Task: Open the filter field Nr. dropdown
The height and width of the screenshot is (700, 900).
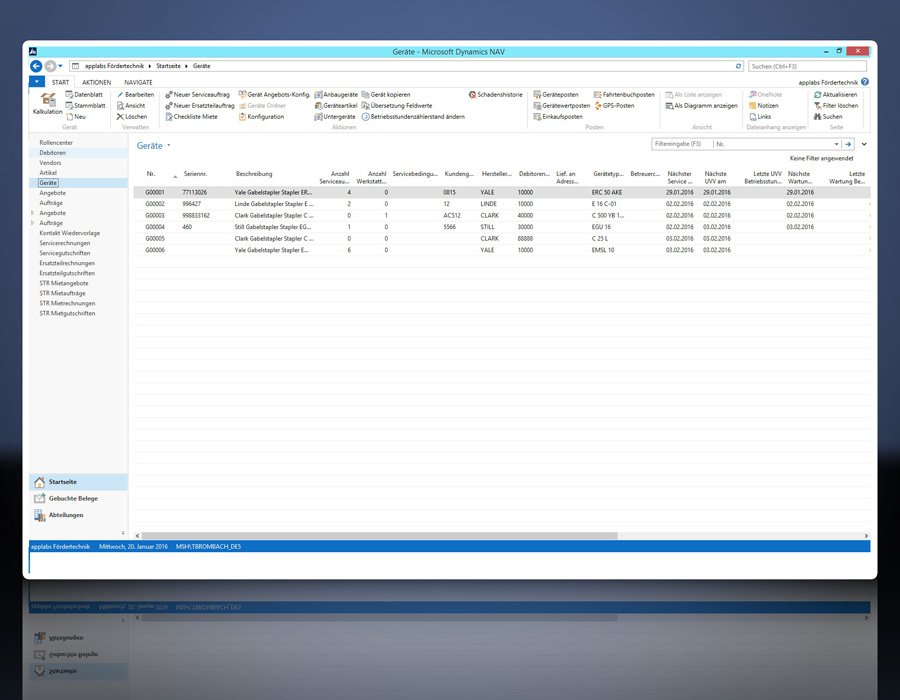Action: click(x=836, y=144)
